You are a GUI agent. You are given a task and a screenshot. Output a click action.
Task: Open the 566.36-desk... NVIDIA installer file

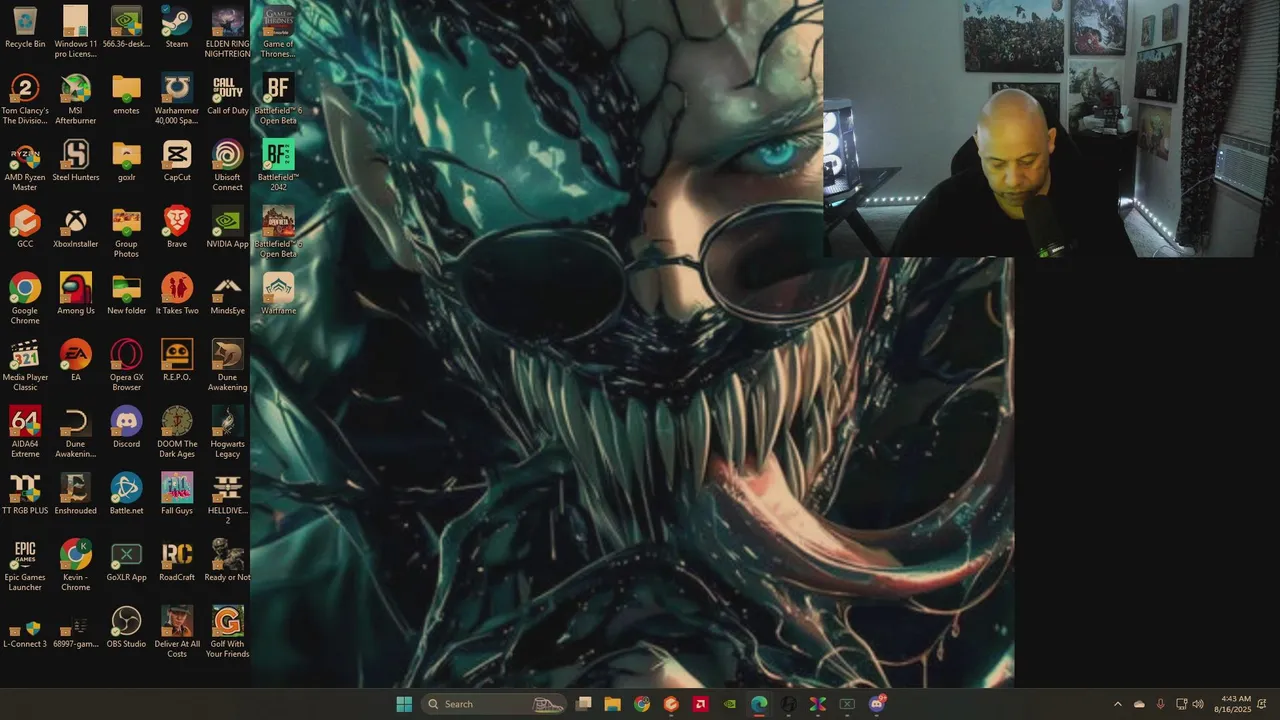126,27
